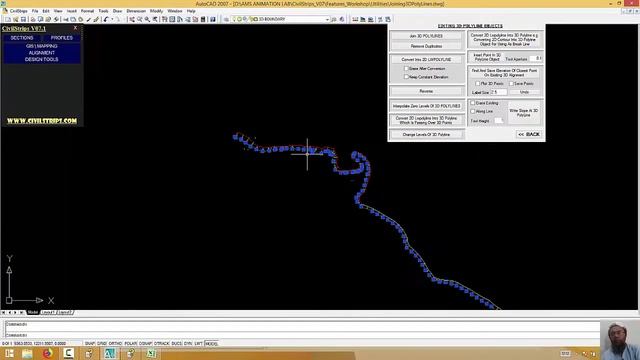Toggle Save Points checkbox
The width and height of the screenshot is (640, 360).
click(511, 83)
